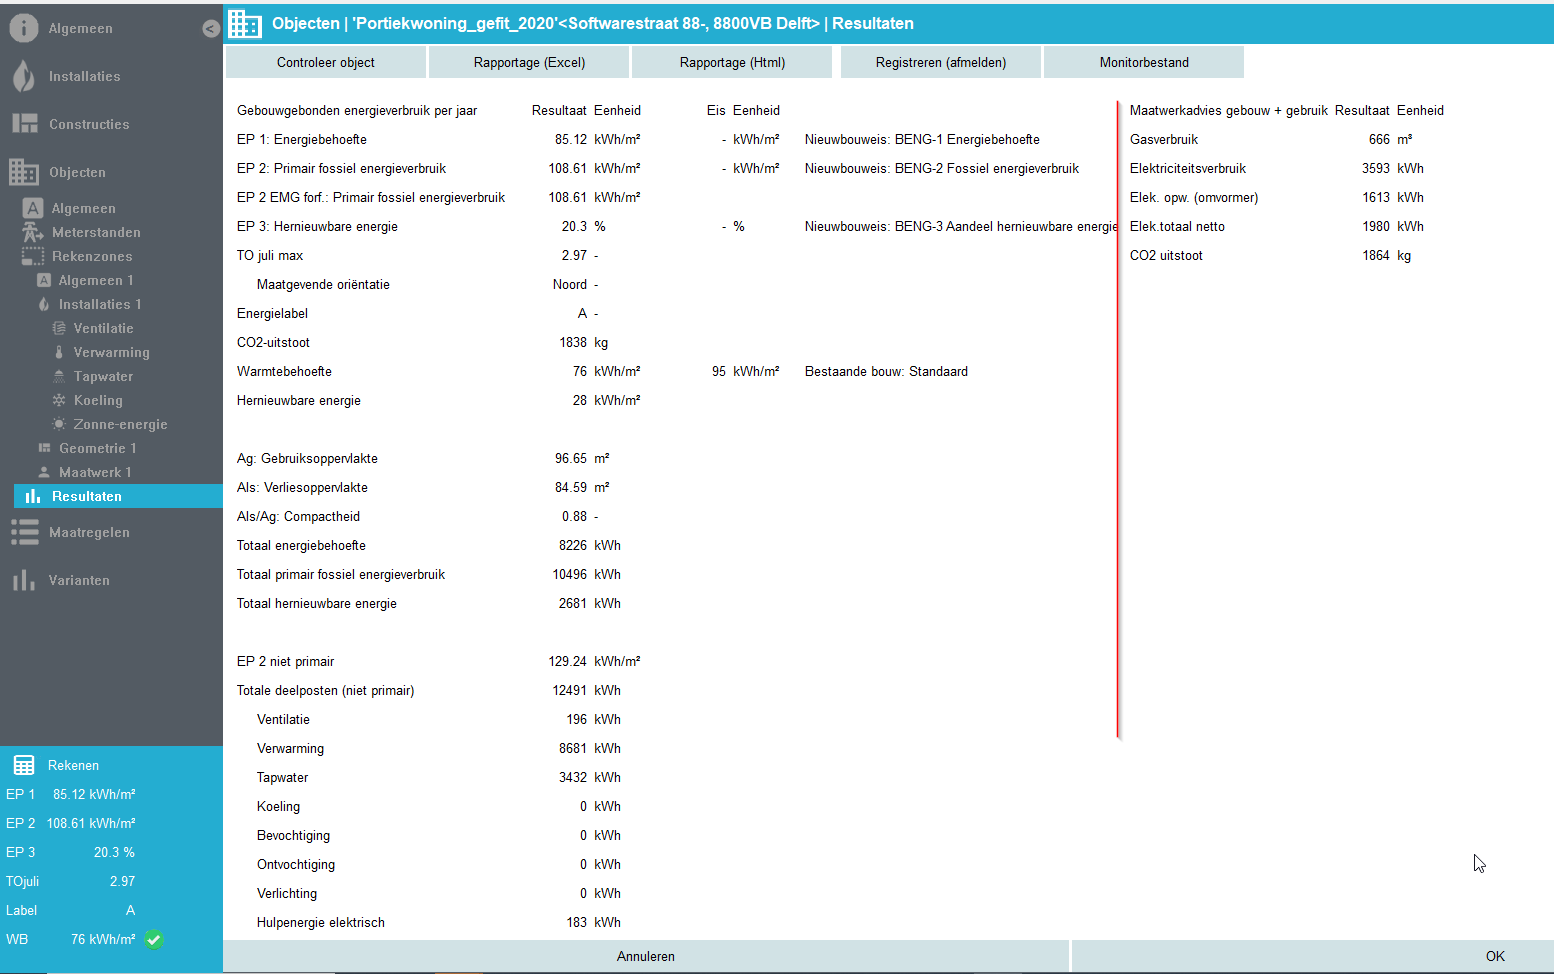This screenshot has width=1554, height=974.
Task: Click Registreren (afmelden) button
Action: pyautogui.click(x=941, y=62)
